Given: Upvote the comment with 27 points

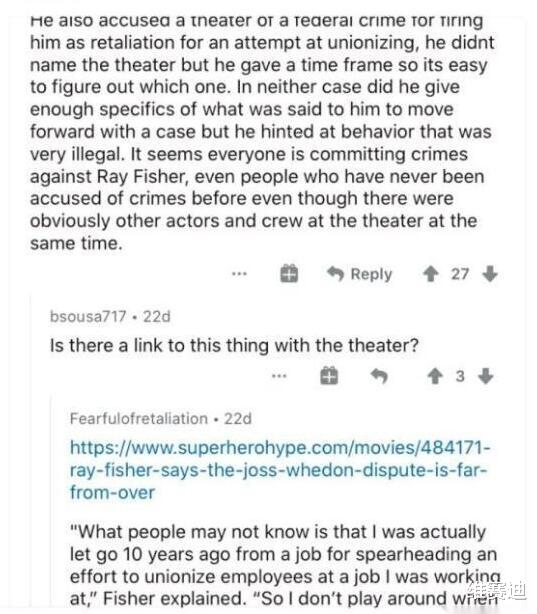Looking at the screenshot, I should pyautogui.click(x=431, y=274).
